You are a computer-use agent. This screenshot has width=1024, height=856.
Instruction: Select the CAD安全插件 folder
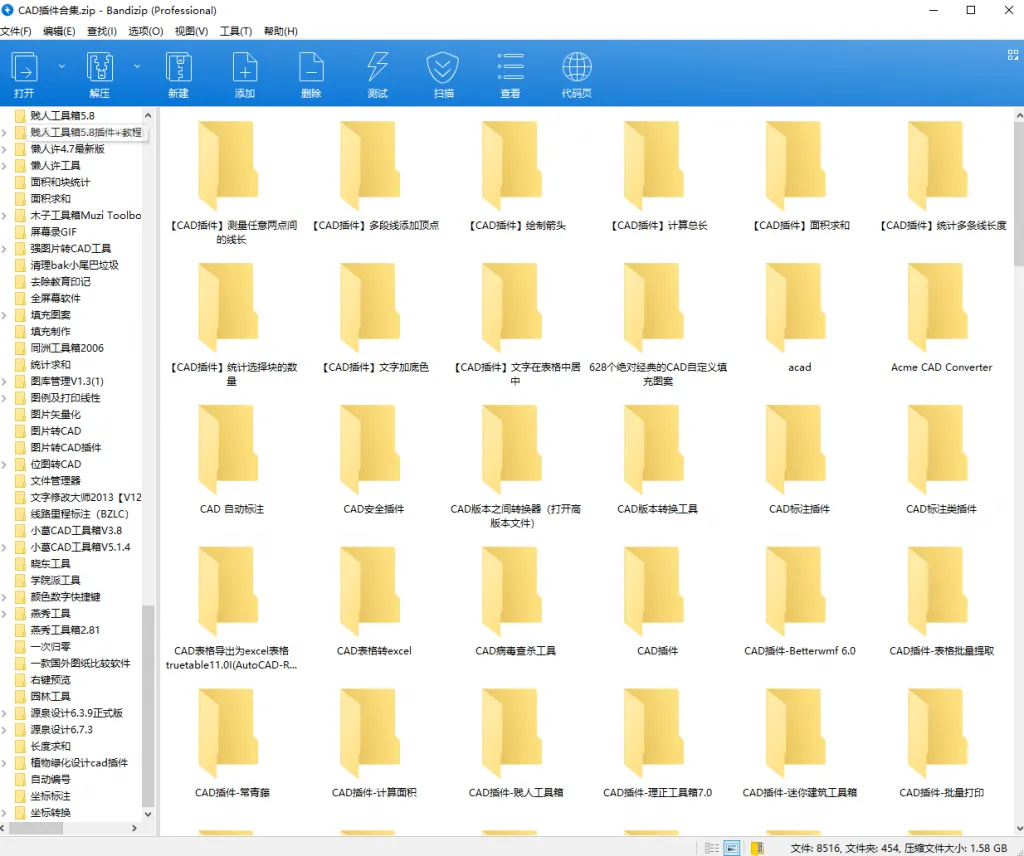click(373, 460)
